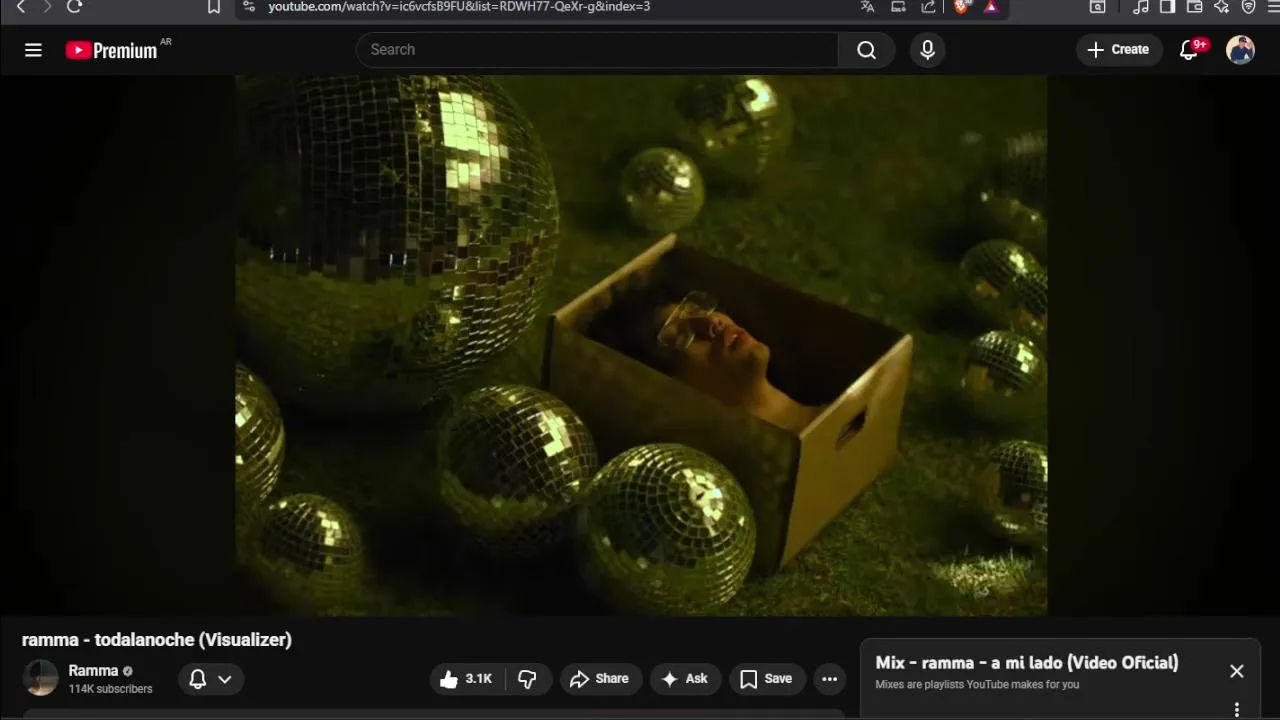1280x720 pixels.
Task: Open Mix - ramma - a mi lado playlist title
Action: 1027,663
